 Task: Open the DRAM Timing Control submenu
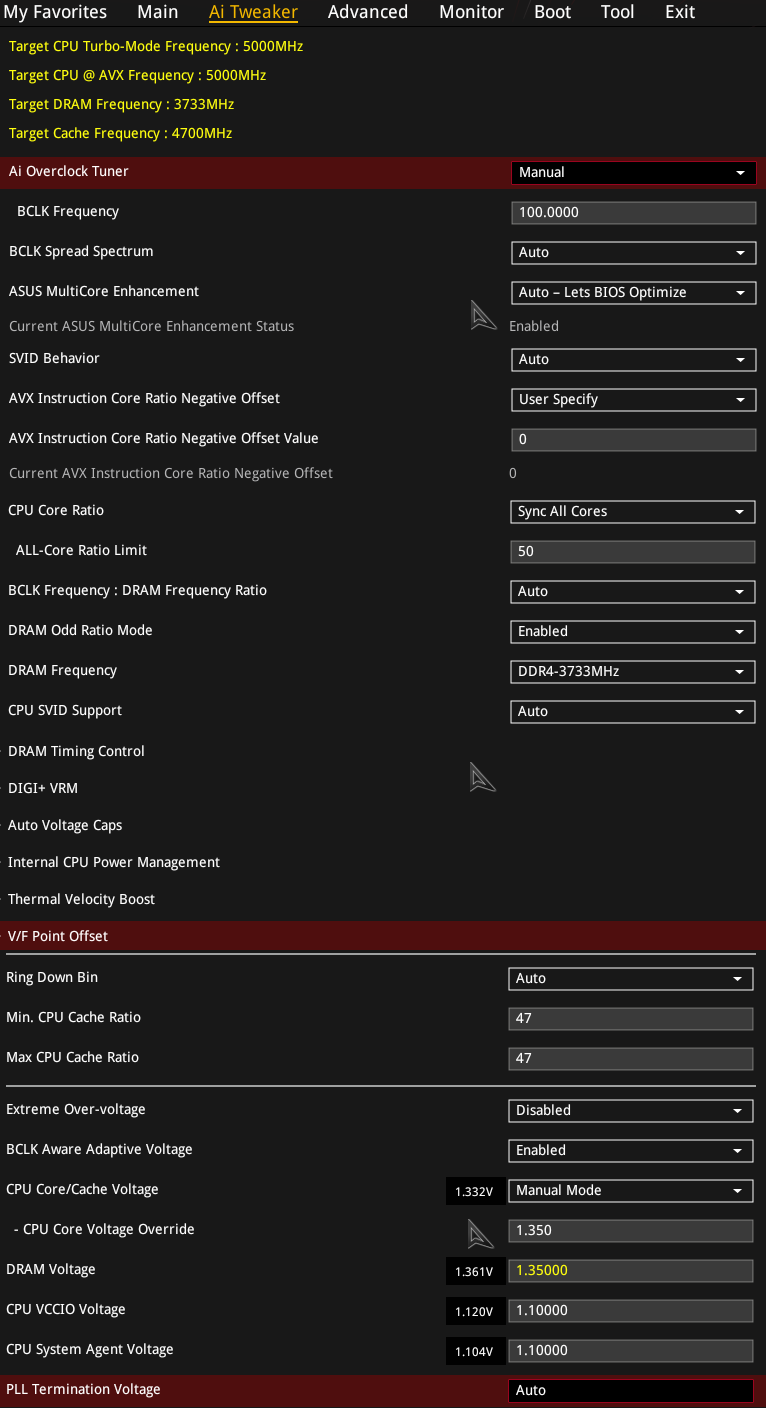(x=76, y=751)
